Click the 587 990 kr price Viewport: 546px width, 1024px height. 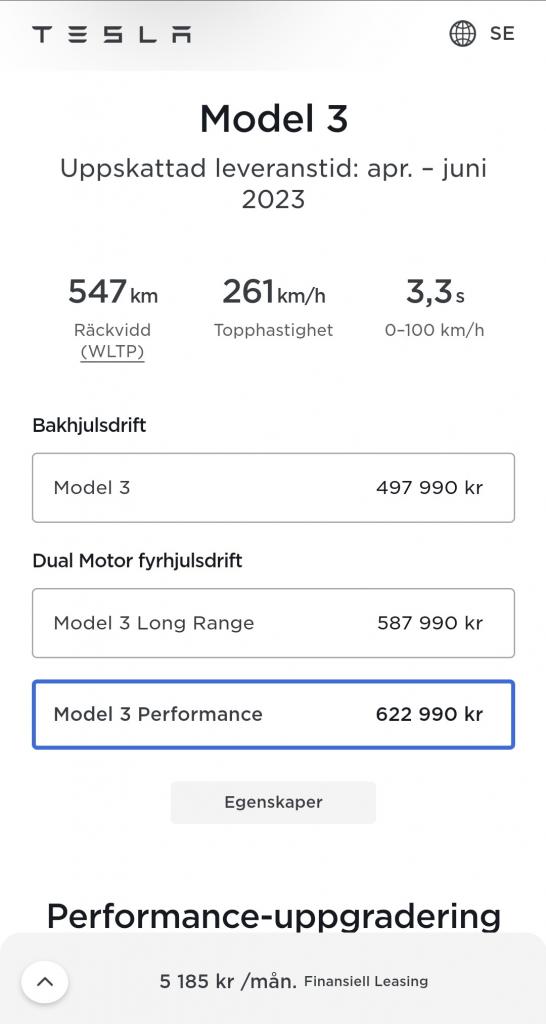coord(430,623)
